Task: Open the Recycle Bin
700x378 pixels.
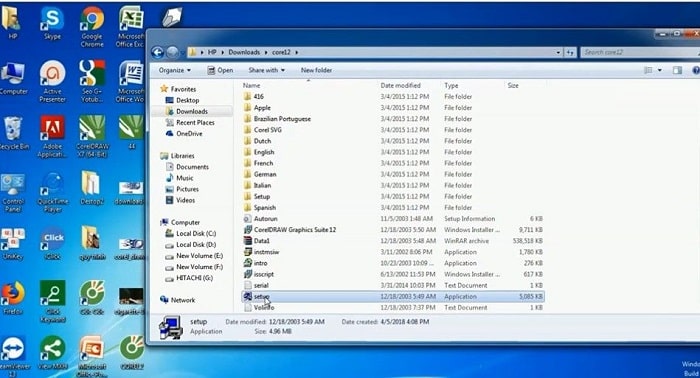Action: coord(13,133)
